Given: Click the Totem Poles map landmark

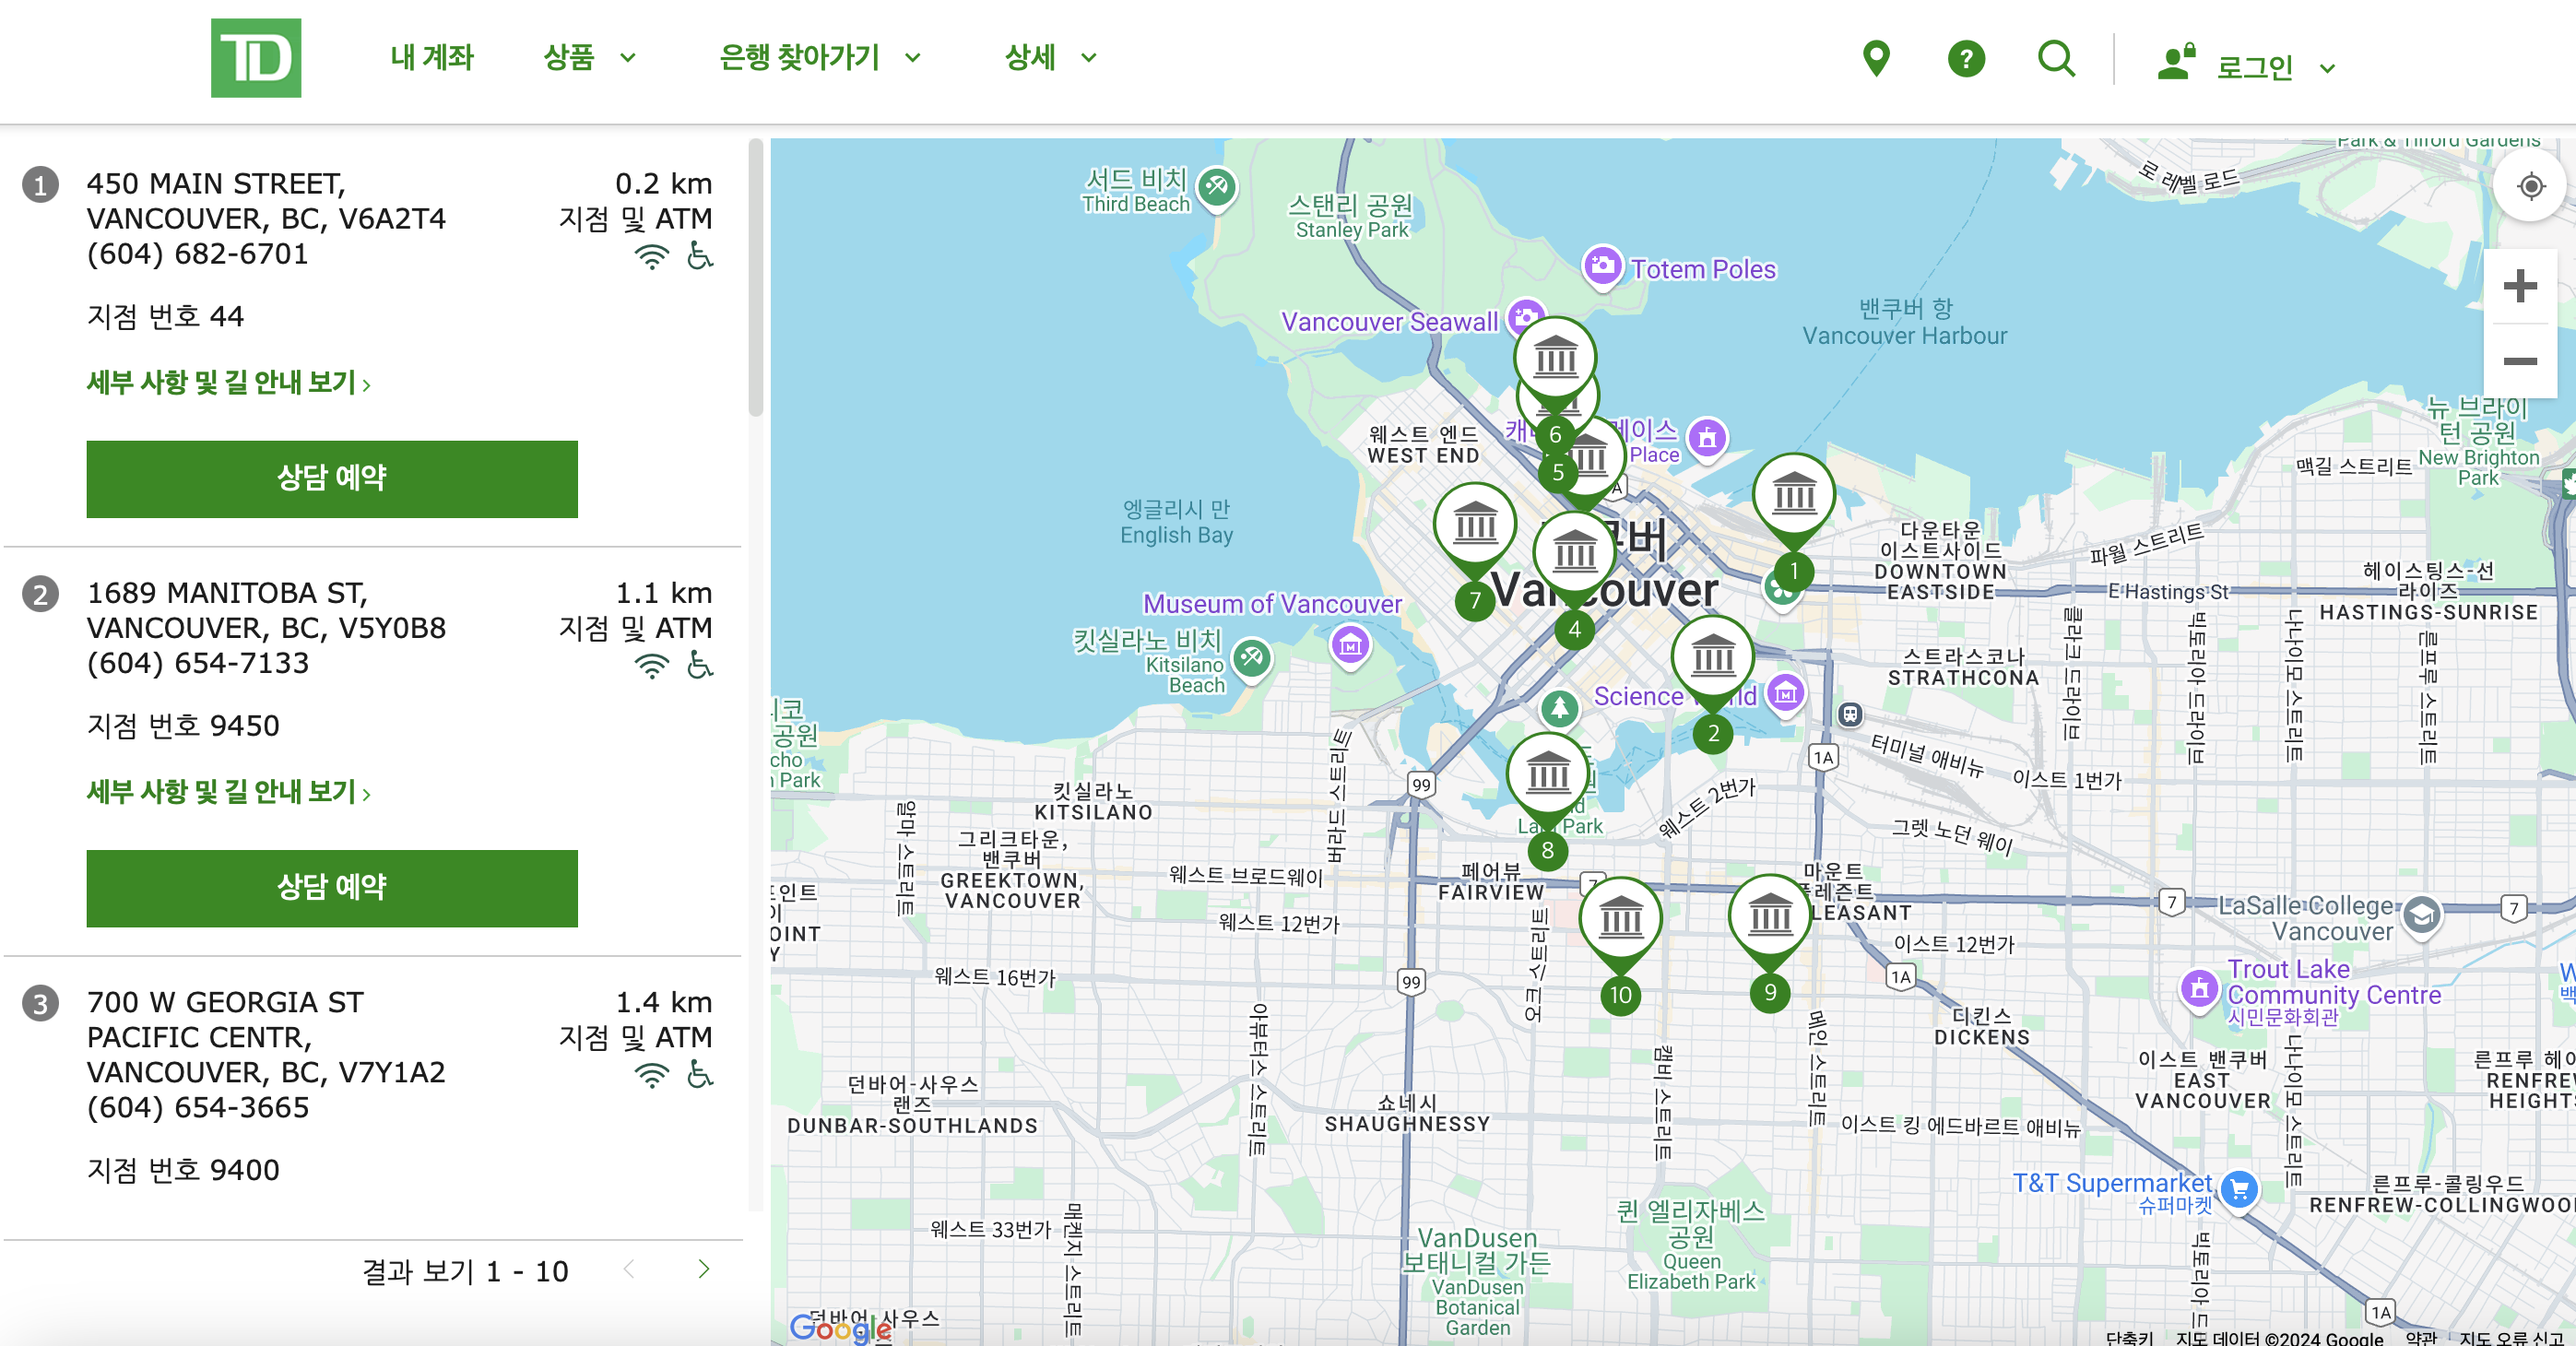Looking at the screenshot, I should tap(1602, 266).
